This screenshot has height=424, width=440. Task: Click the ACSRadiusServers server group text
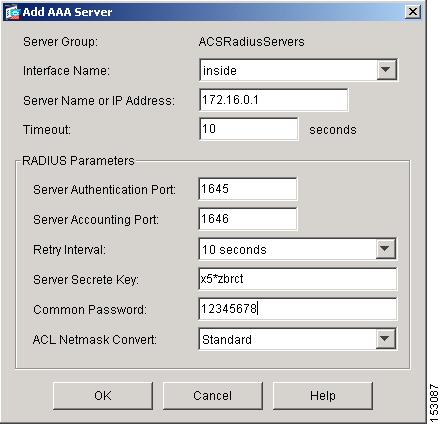(x=251, y=42)
